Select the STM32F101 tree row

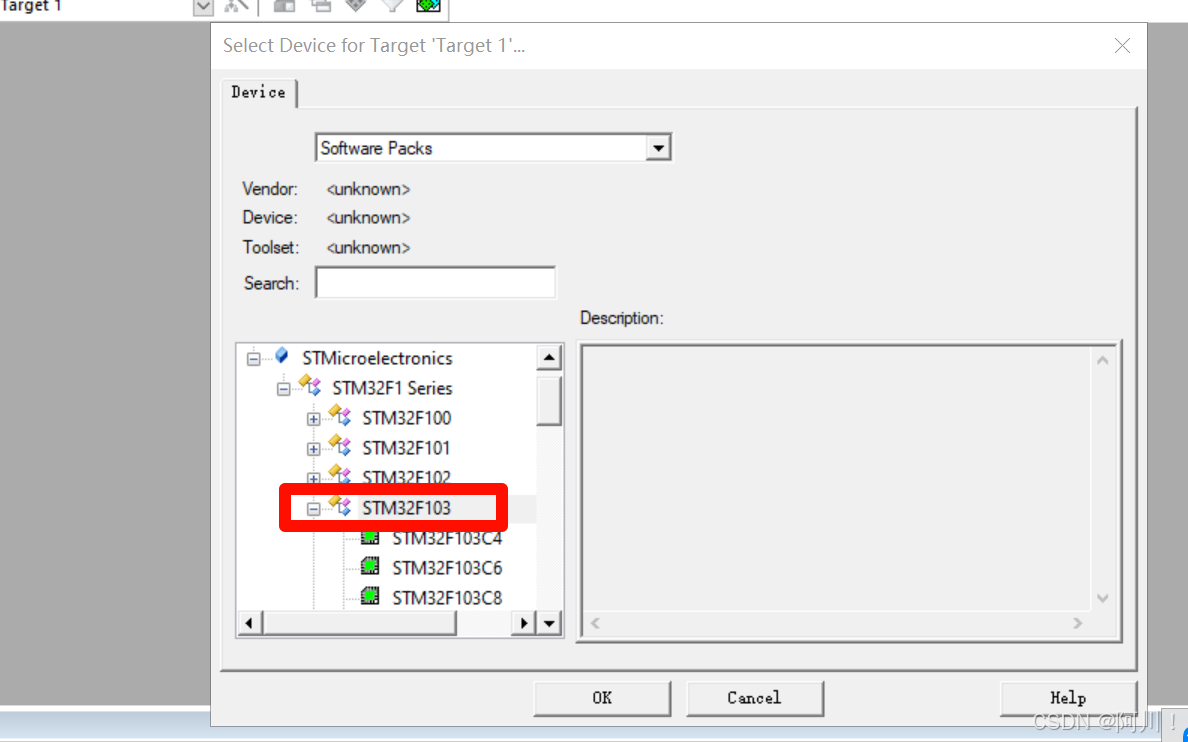(x=406, y=448)
